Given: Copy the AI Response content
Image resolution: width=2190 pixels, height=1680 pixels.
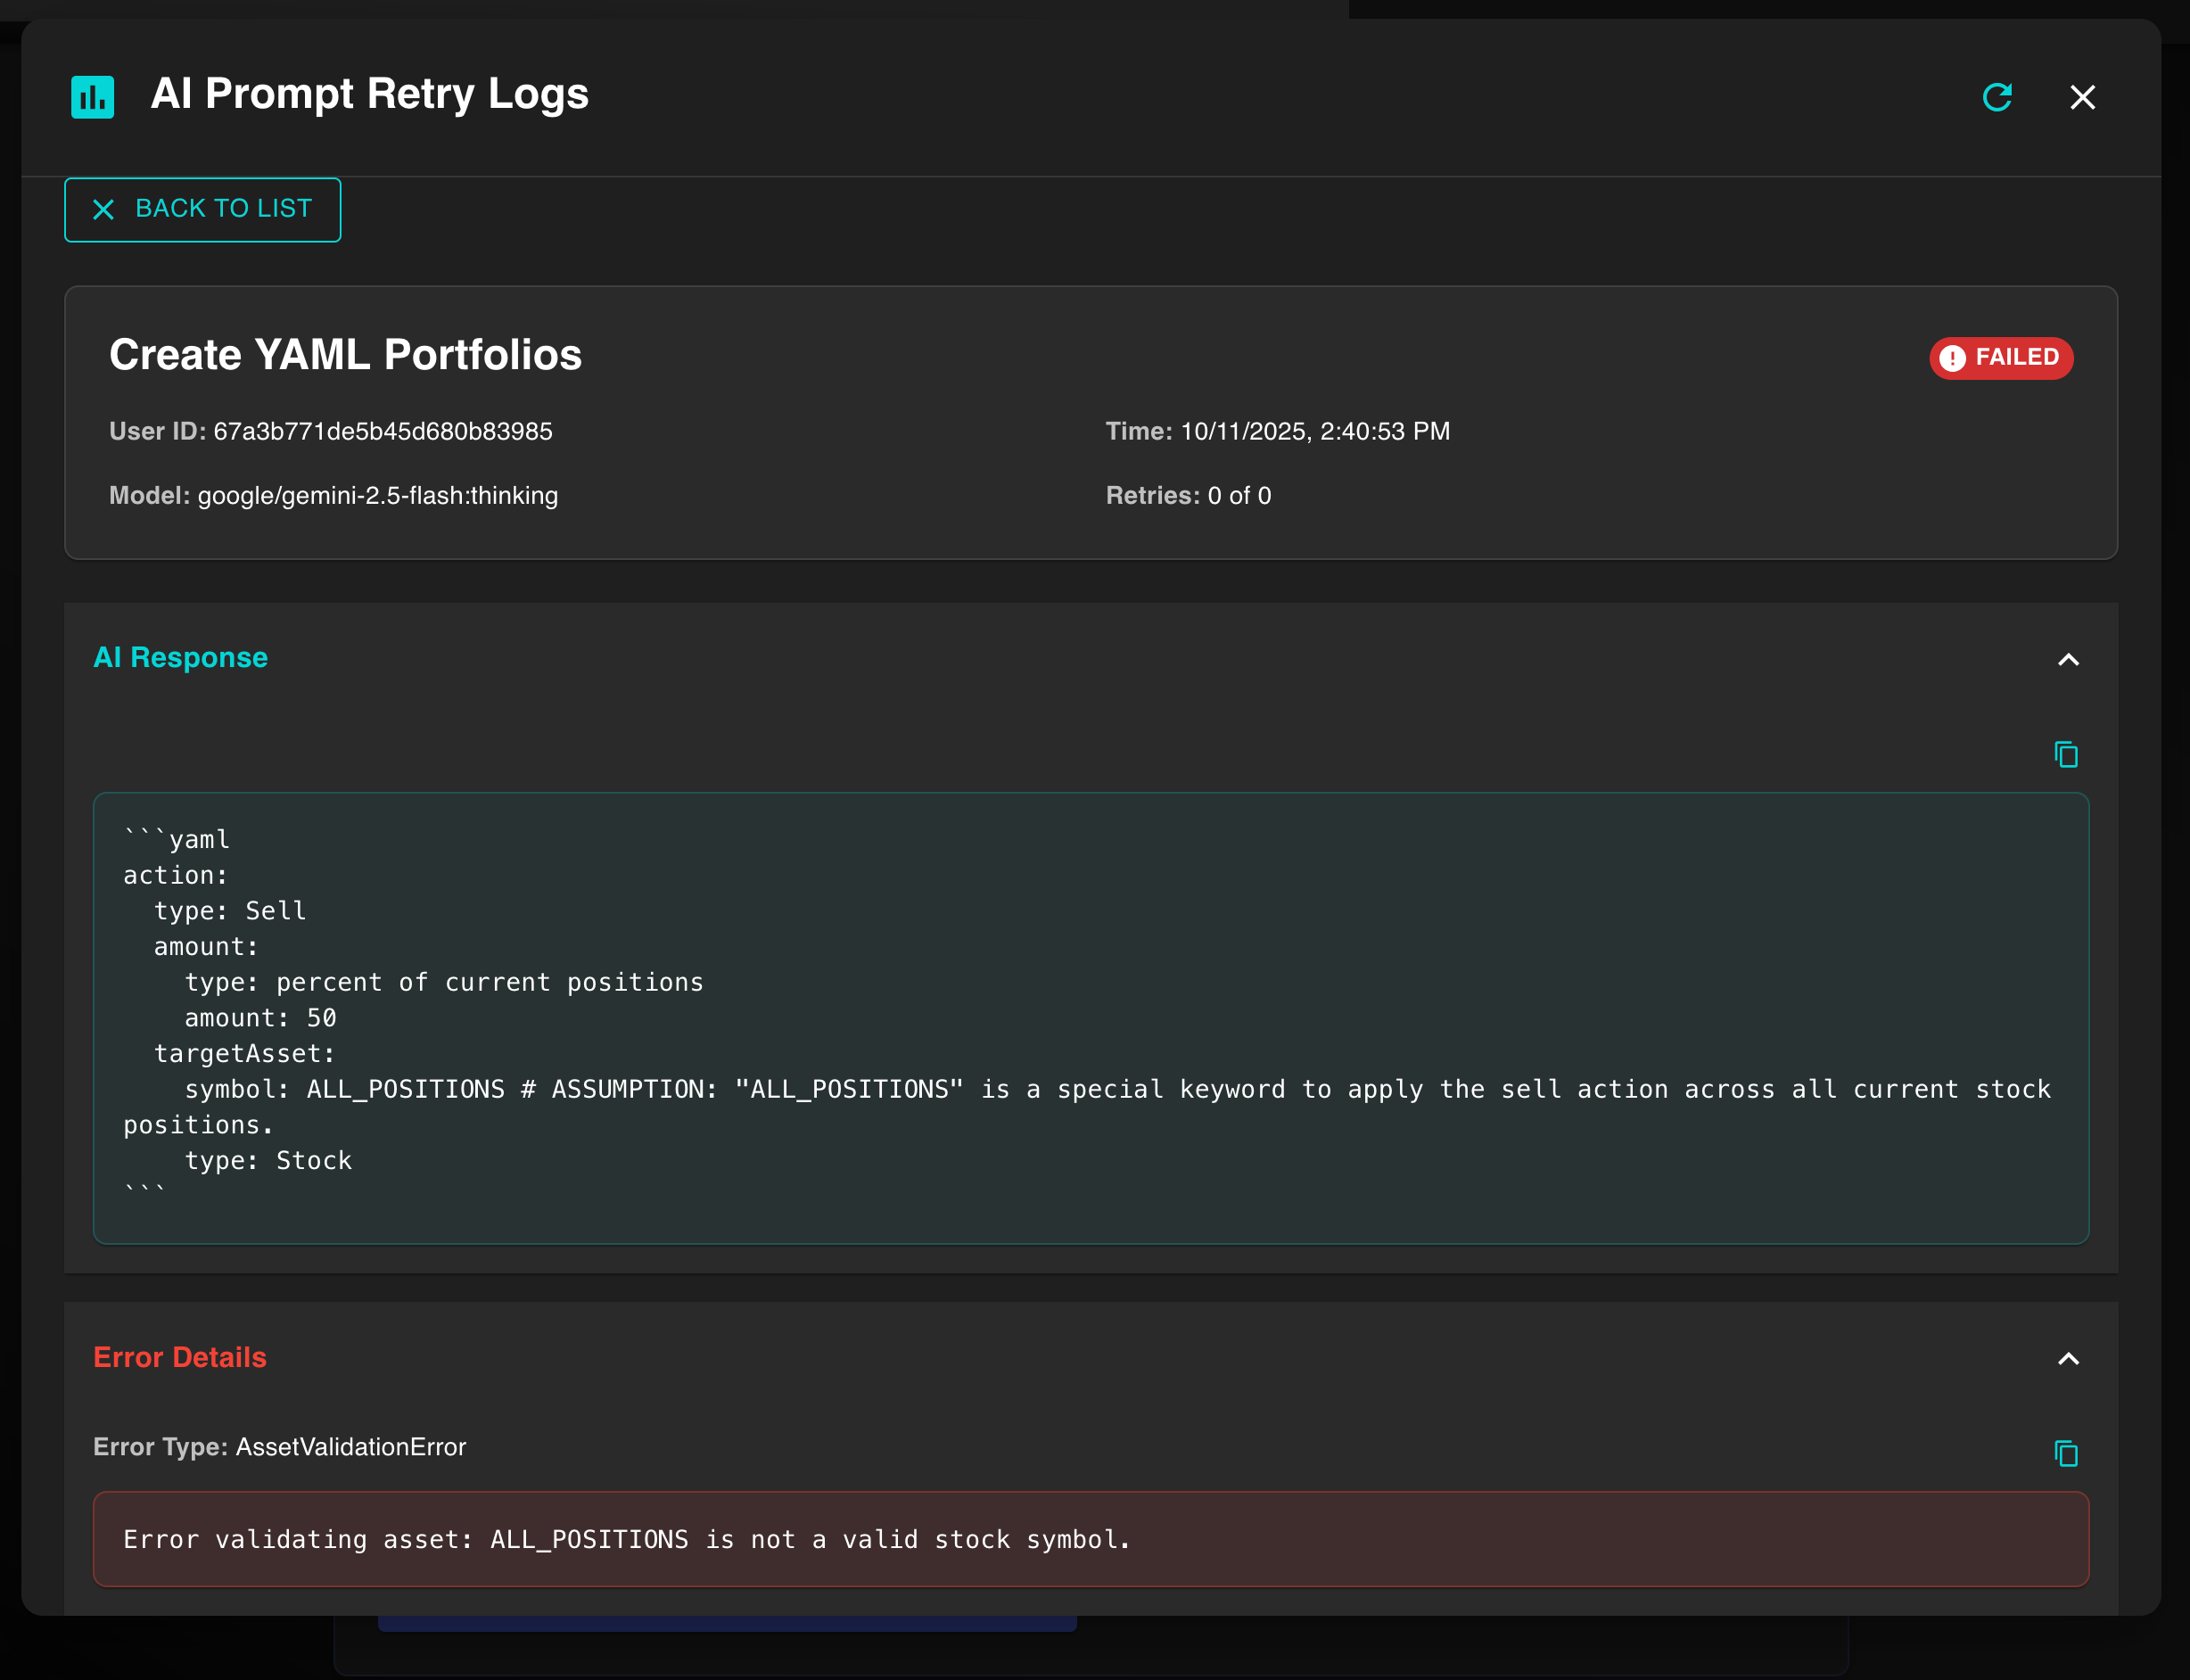Looking at the screenshot, I should click(x=2065, y=754).
